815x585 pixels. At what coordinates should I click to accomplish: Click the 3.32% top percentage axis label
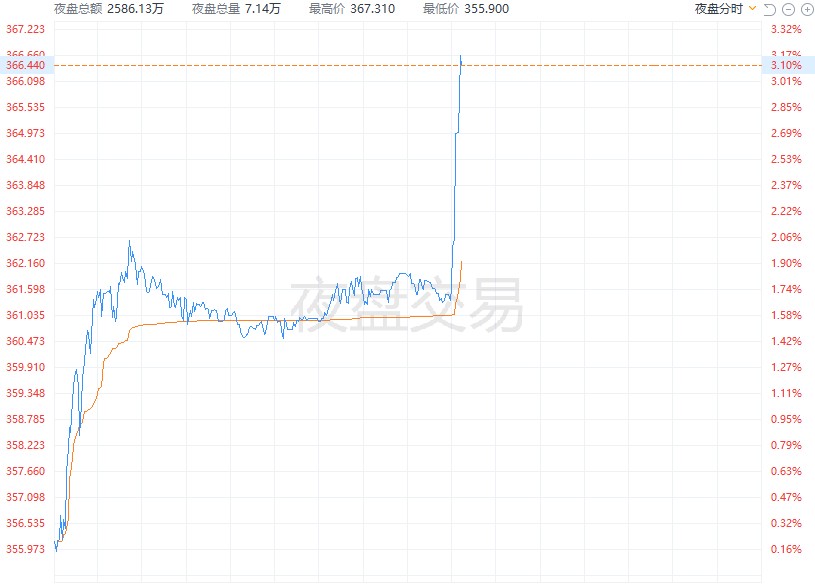pos(786,29)
